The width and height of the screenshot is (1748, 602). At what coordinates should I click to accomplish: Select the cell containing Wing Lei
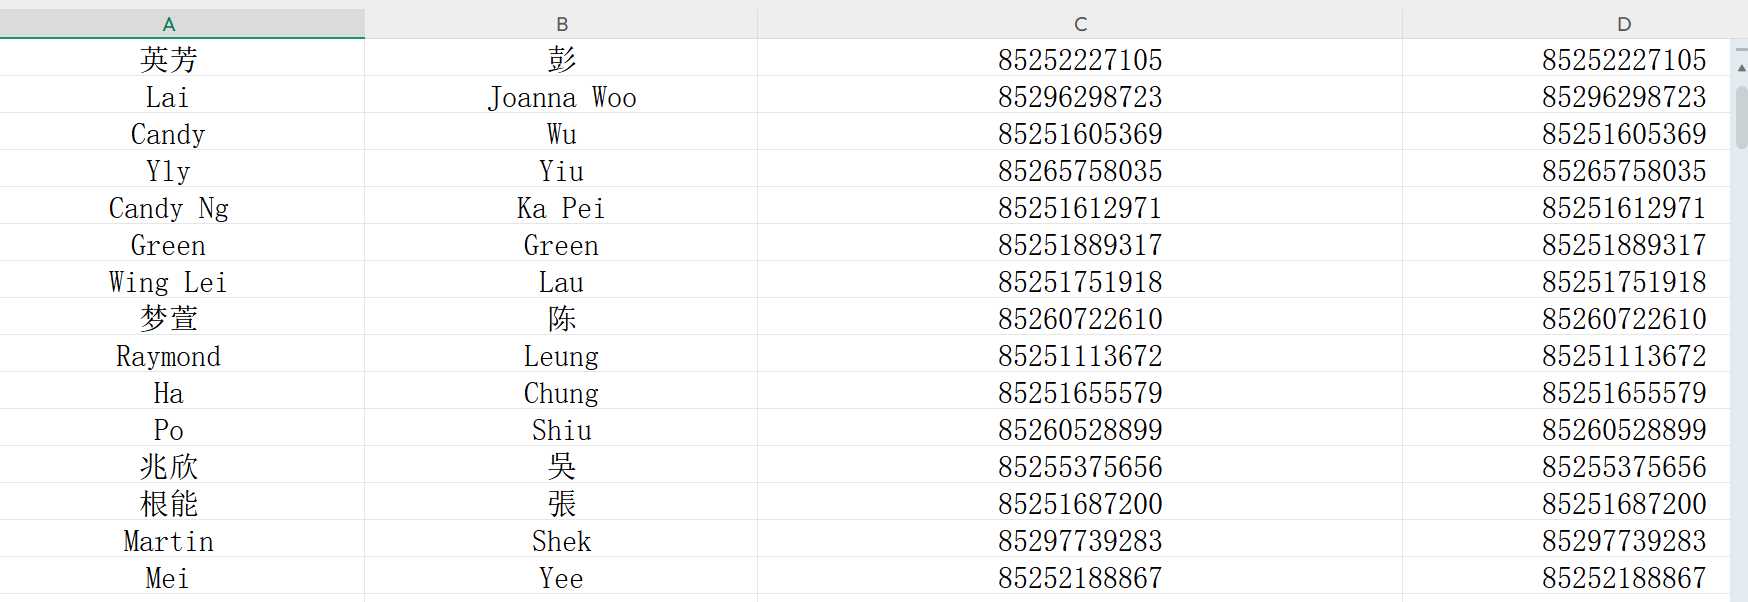(182, 282)
